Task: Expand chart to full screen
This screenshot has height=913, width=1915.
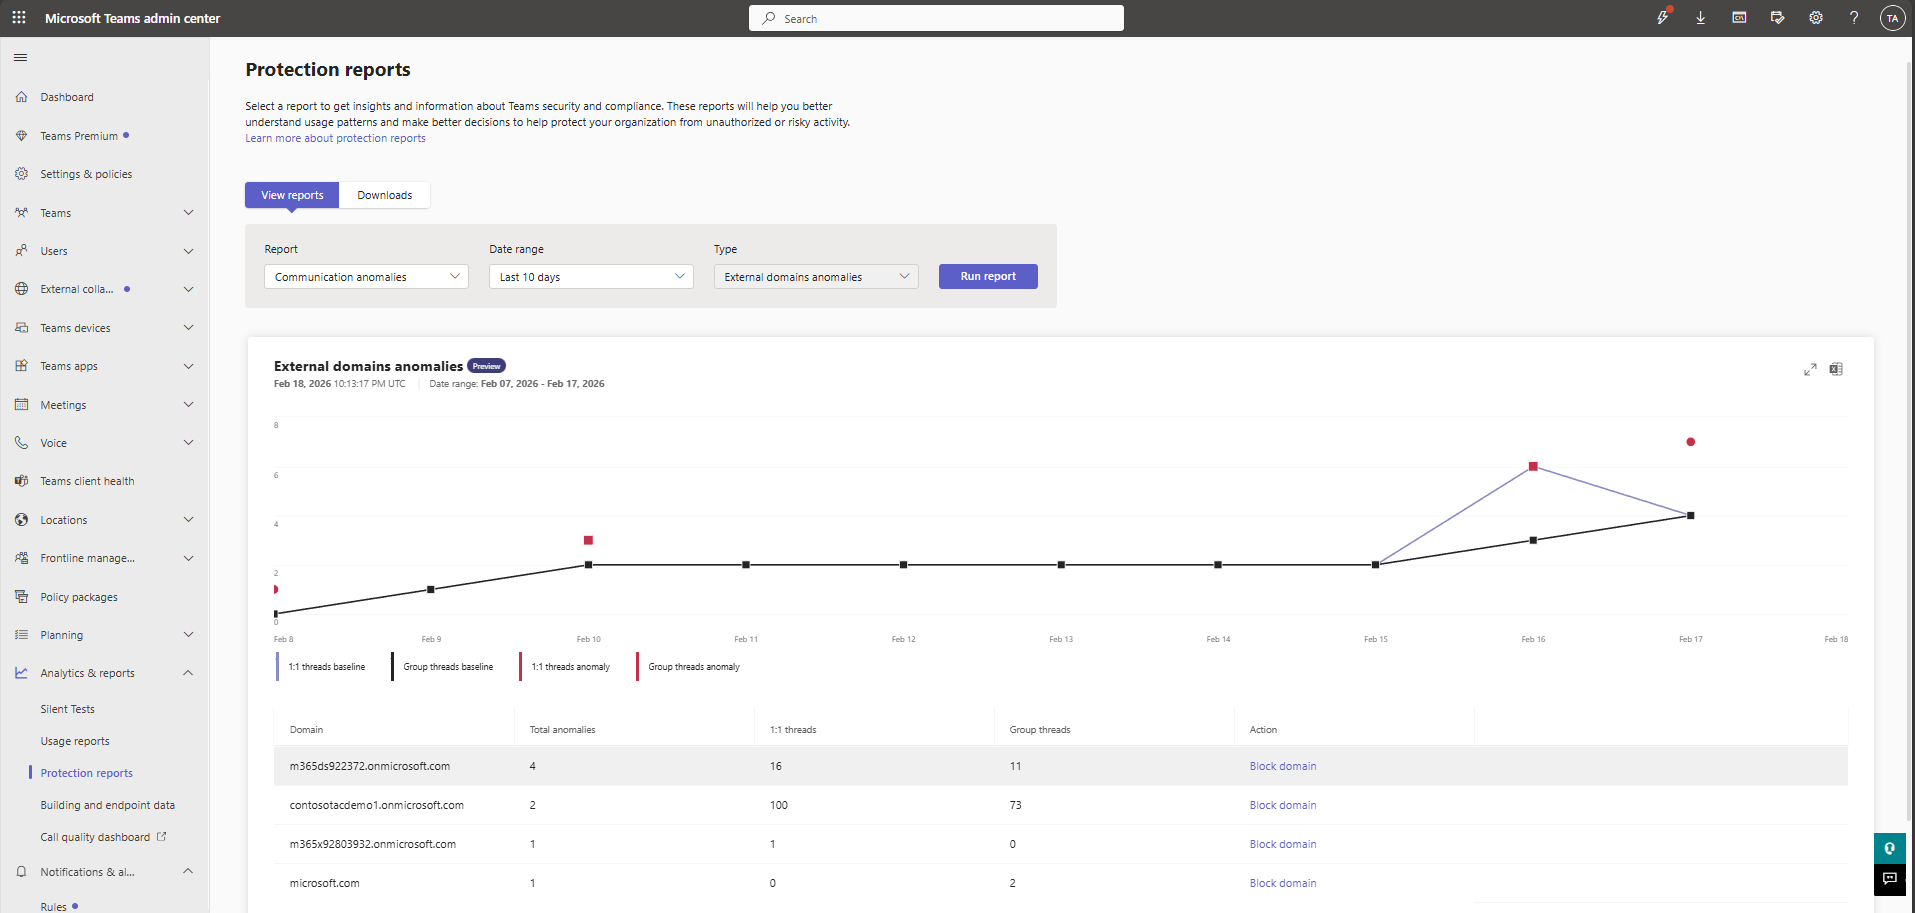Action: [1810, 369]
